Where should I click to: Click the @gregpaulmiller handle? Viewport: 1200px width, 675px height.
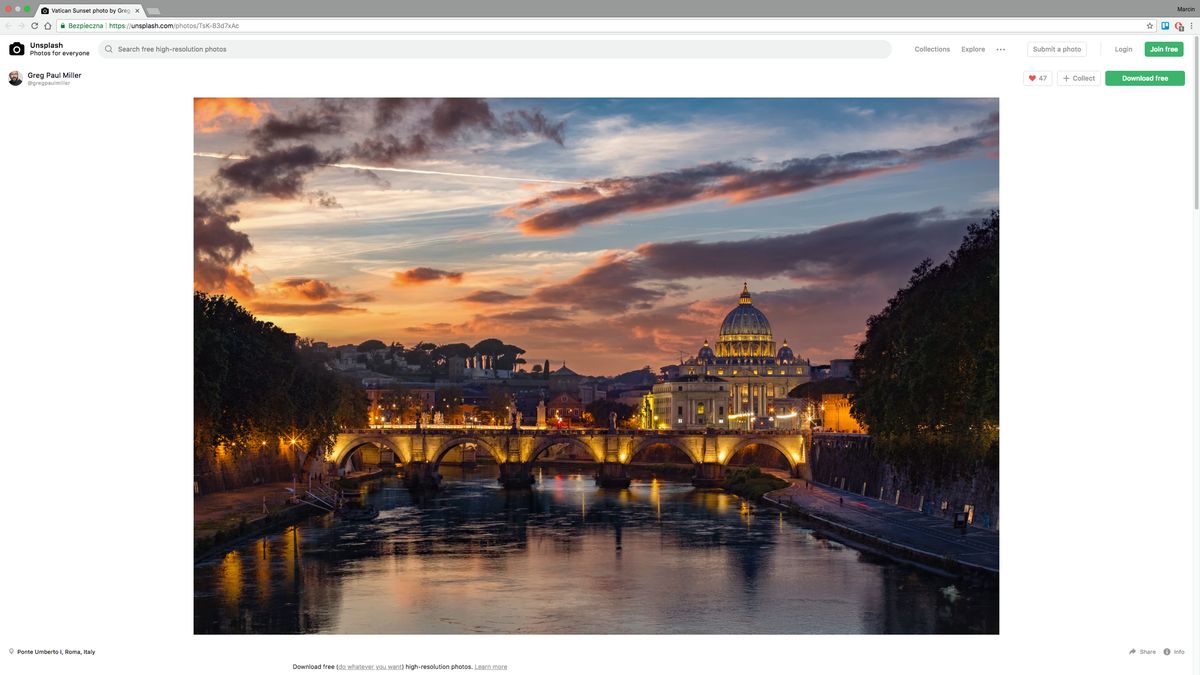(49, 83)
